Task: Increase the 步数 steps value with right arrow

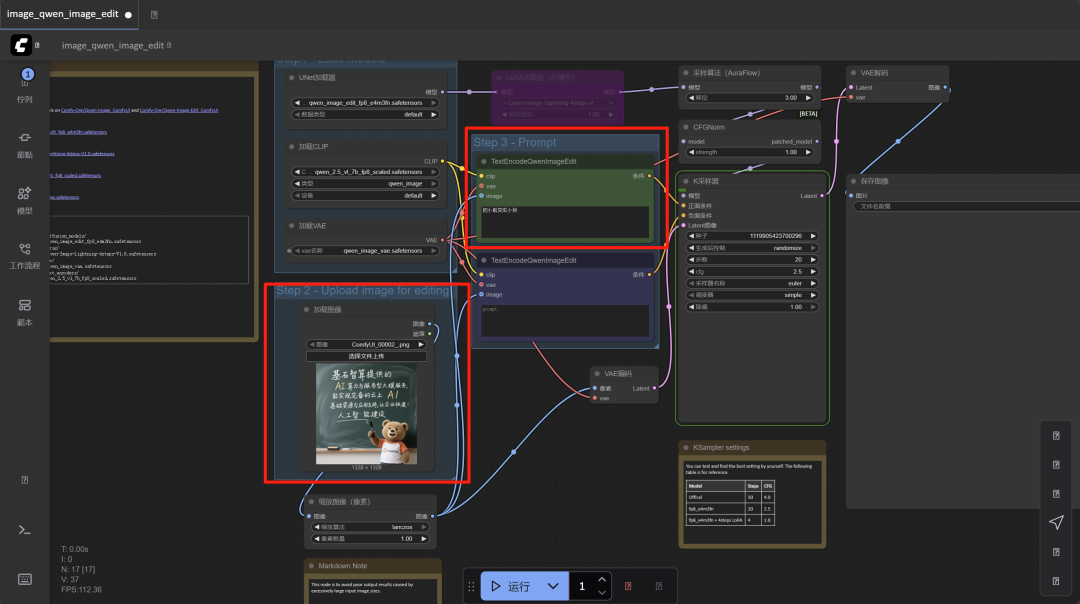Action: click(813, 260)
